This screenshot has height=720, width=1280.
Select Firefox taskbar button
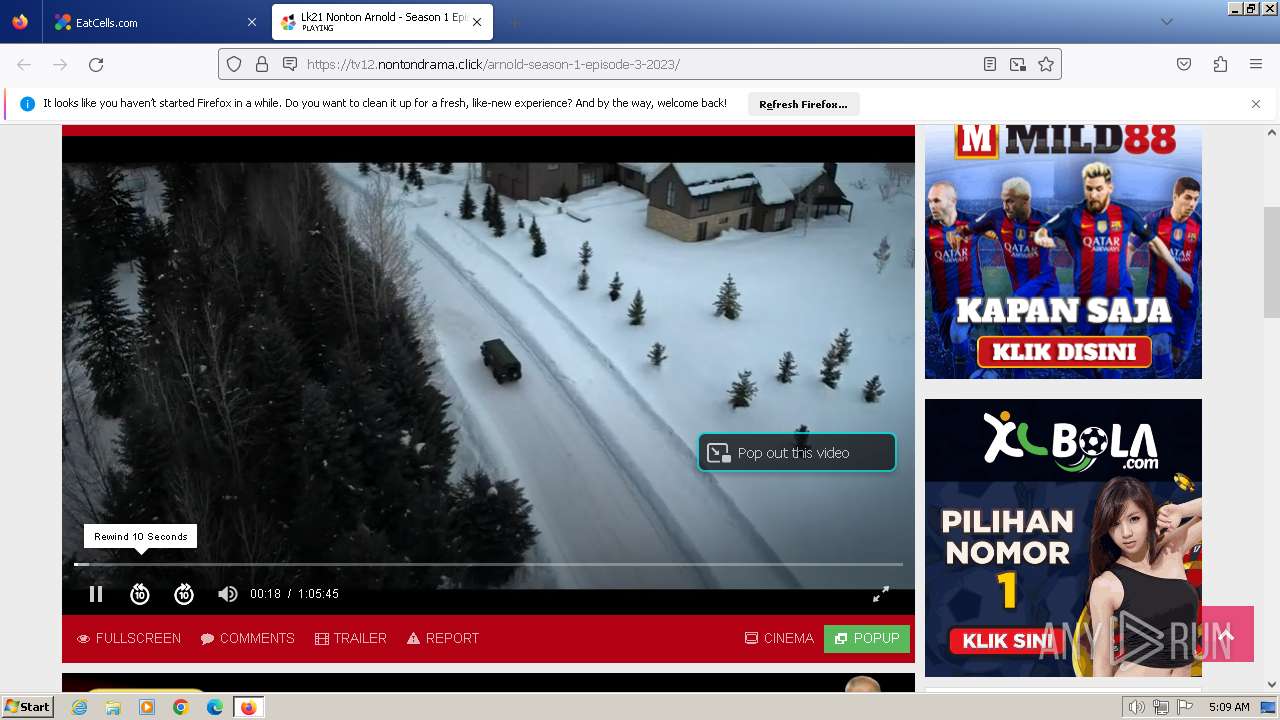(248, 707)
